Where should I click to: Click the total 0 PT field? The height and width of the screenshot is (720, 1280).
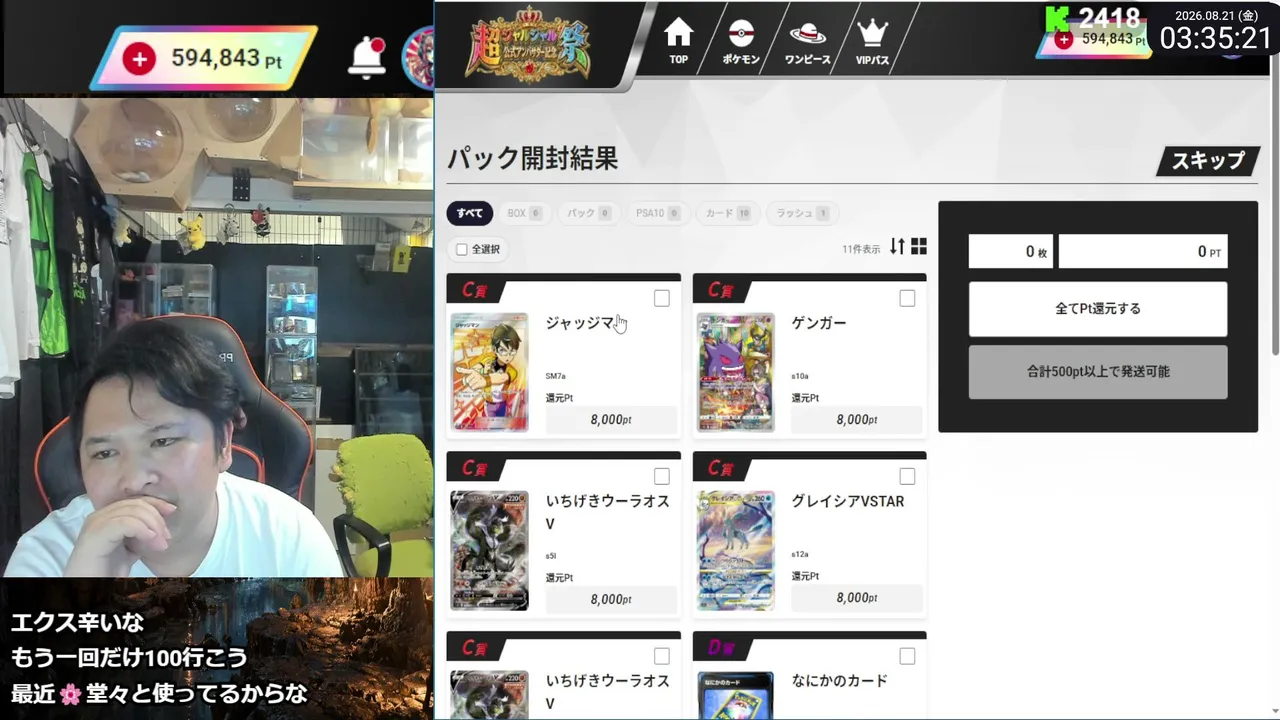(x=1143, y=252)
